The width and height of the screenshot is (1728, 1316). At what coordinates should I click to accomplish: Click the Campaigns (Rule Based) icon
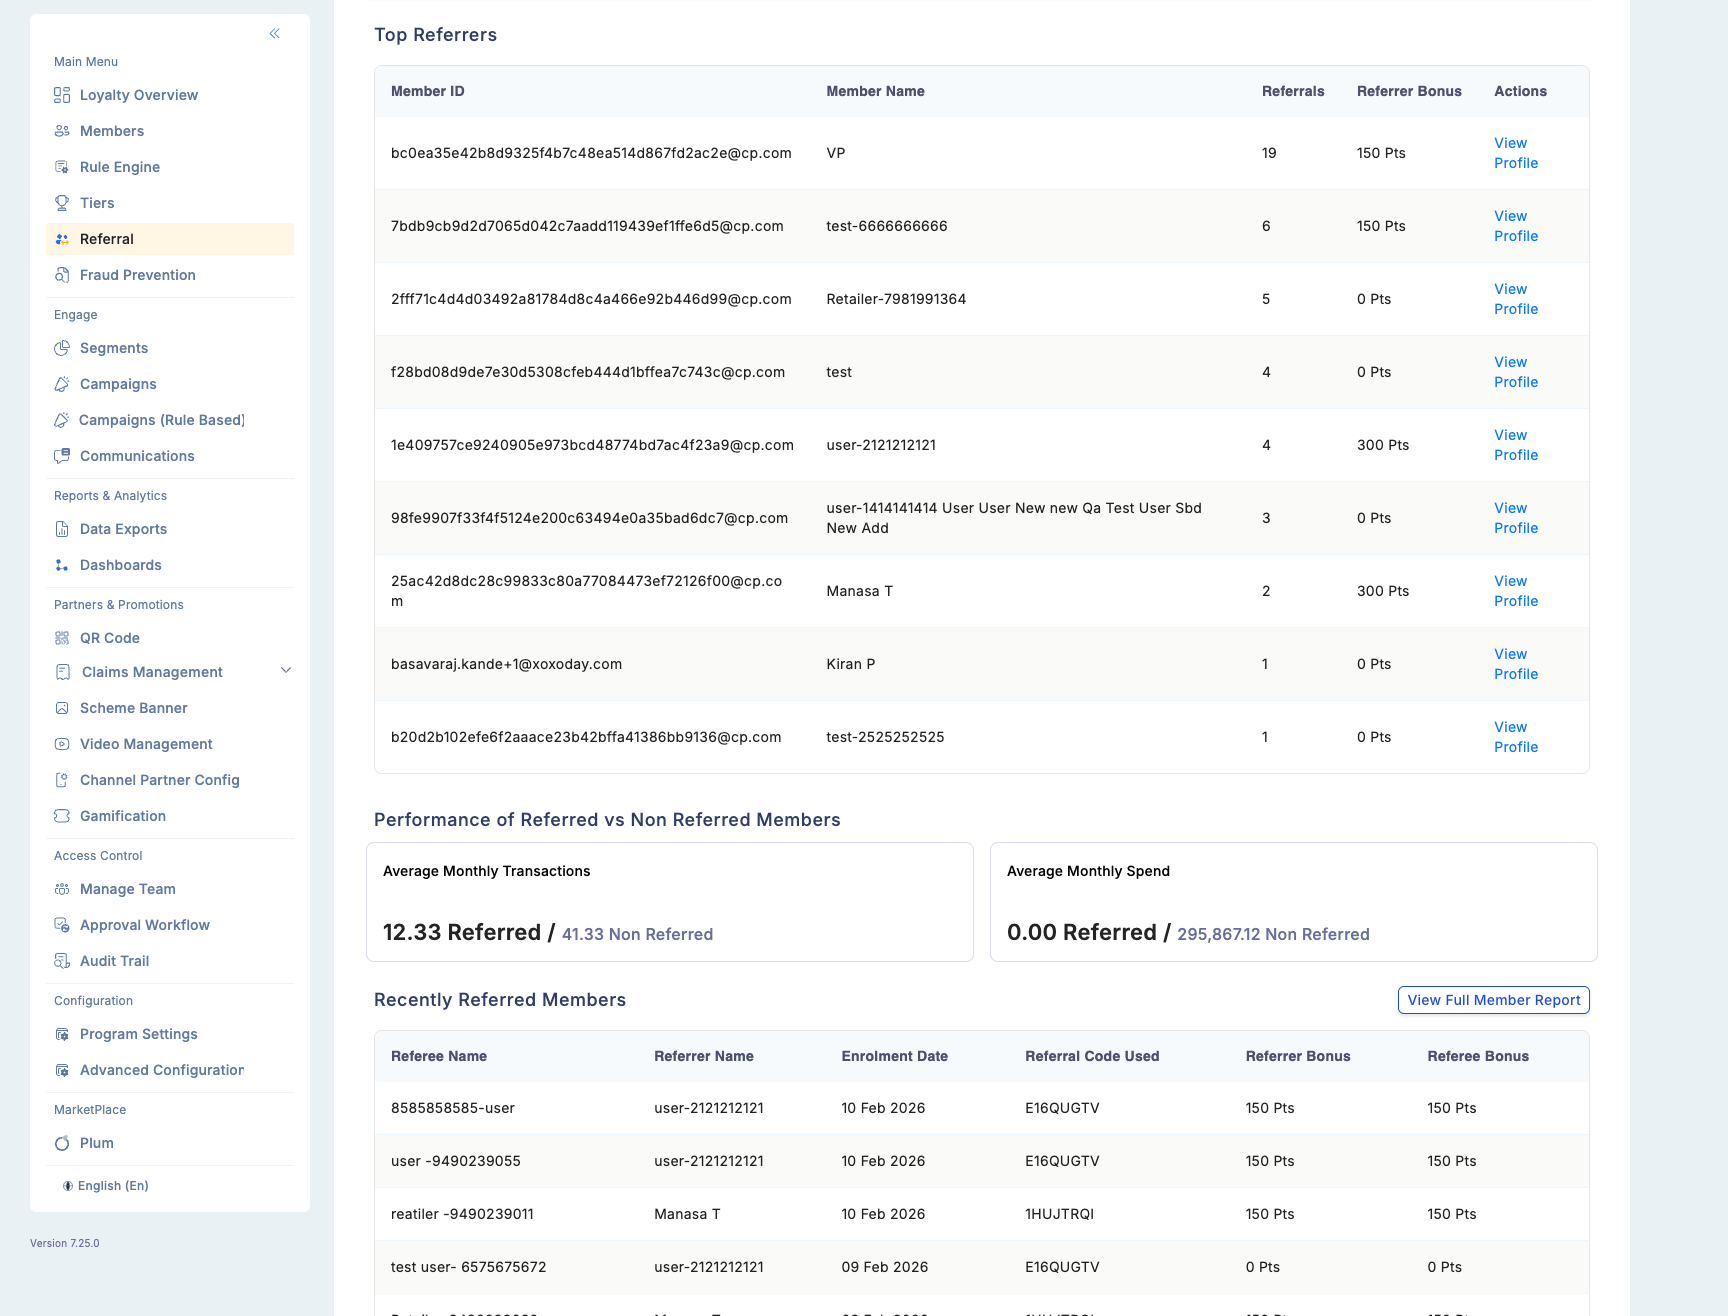coord(62,420)
